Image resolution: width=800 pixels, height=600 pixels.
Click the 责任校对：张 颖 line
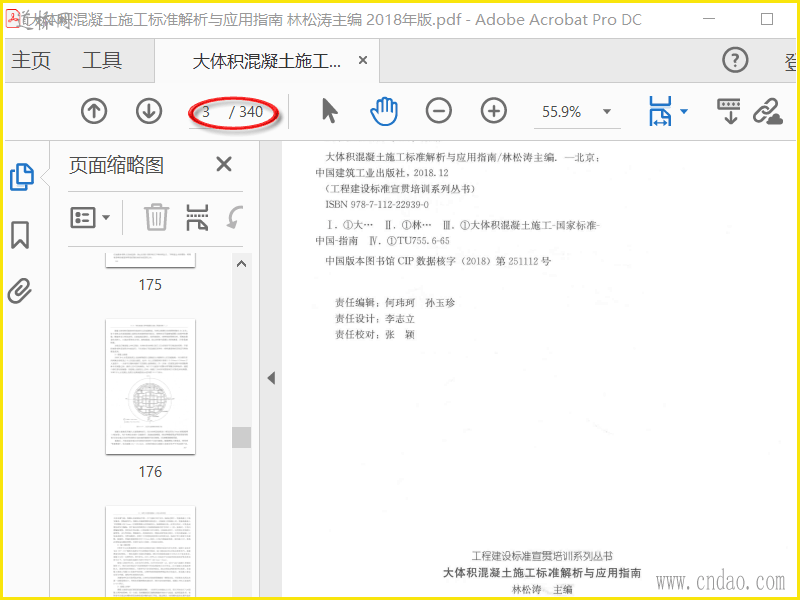[x=374, y=335]
